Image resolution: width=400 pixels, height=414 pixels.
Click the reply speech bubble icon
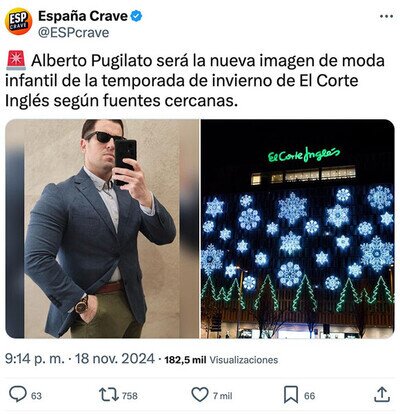pos(18,394)
